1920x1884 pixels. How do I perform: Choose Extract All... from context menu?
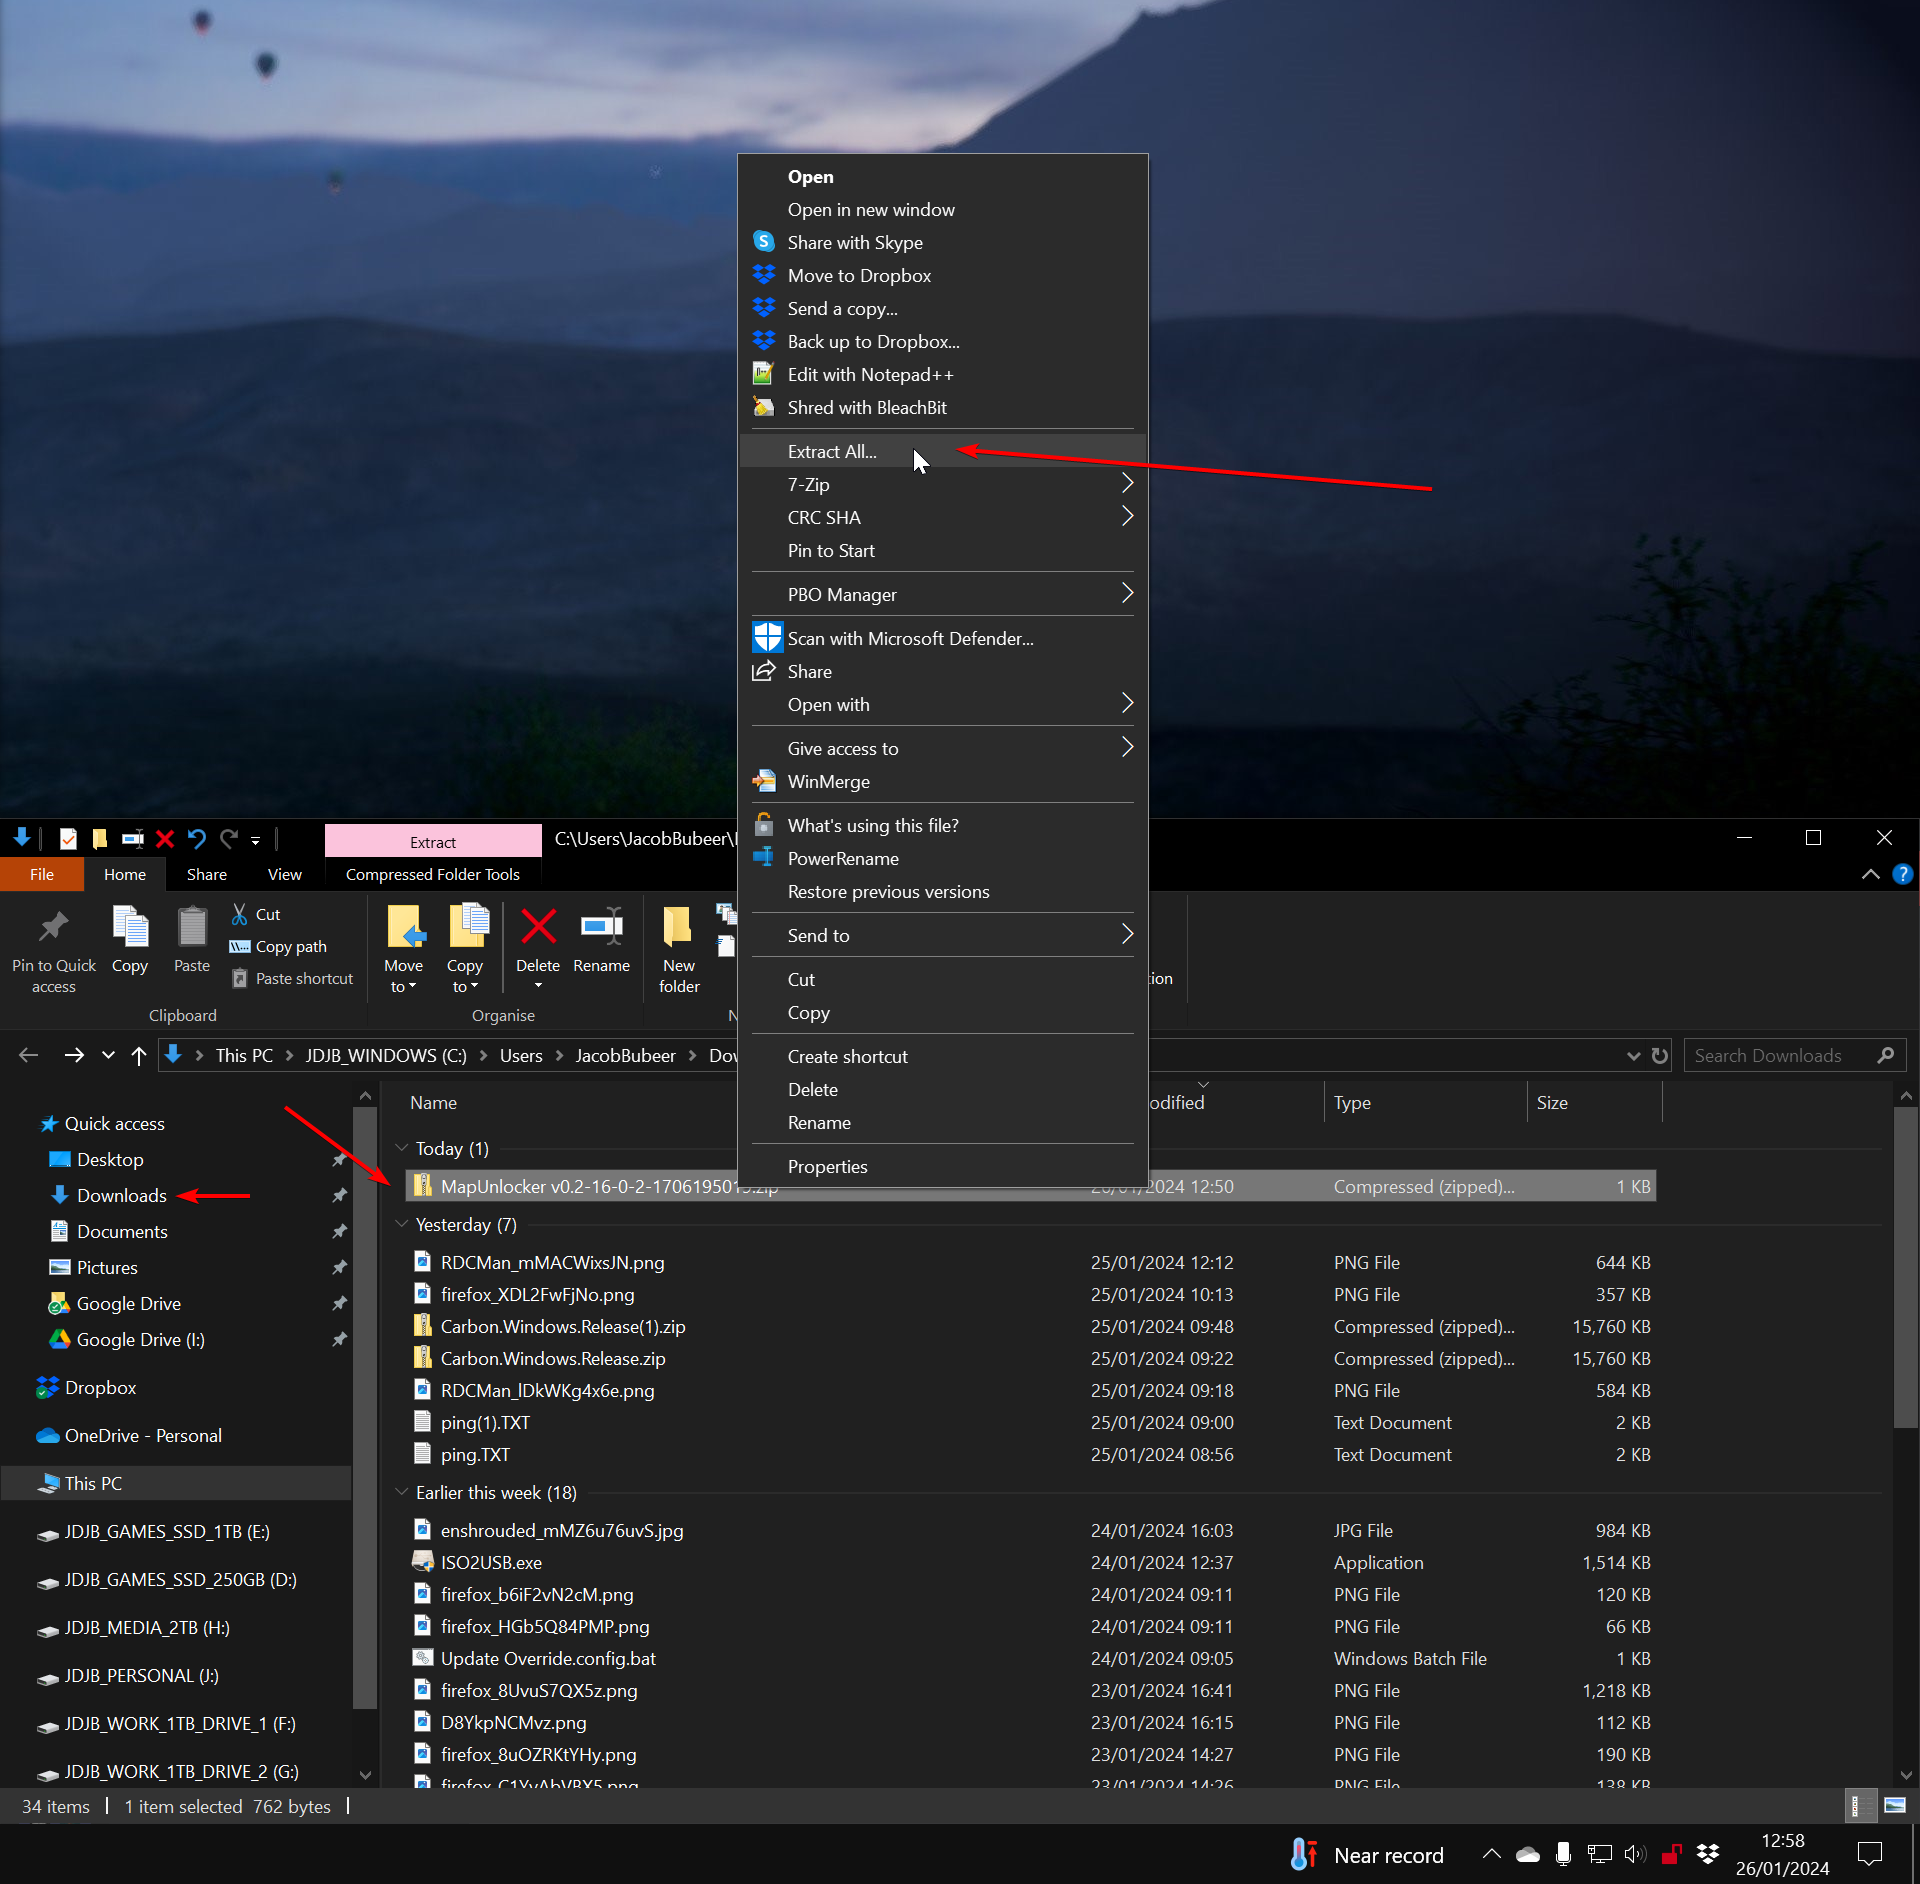pos(832,451)
